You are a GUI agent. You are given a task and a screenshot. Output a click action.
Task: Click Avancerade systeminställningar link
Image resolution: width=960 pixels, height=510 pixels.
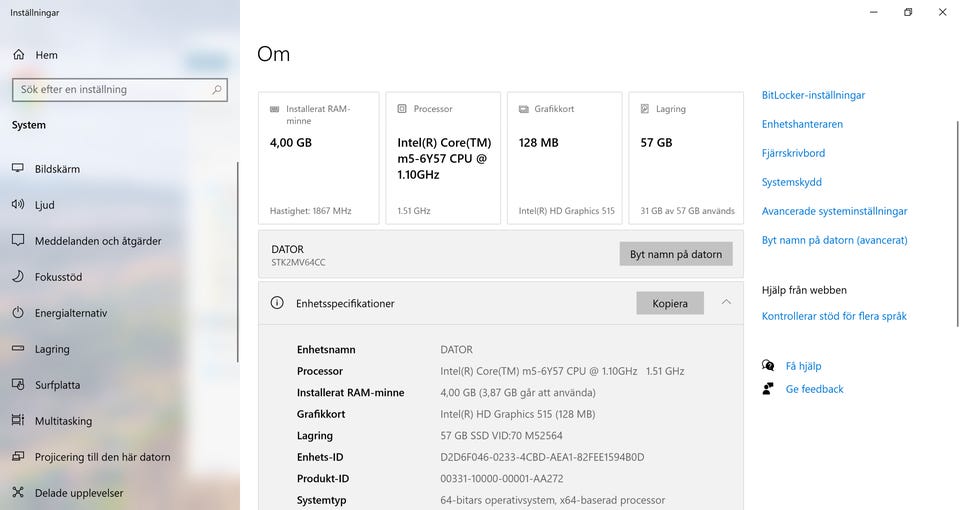(834, 211)
